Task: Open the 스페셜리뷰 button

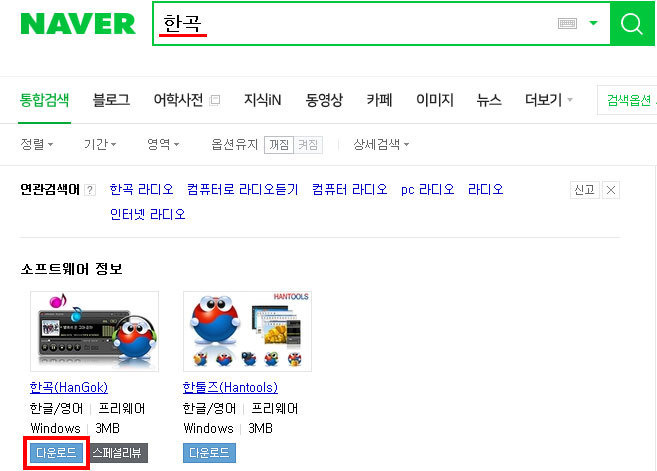Action: point(117,453)
